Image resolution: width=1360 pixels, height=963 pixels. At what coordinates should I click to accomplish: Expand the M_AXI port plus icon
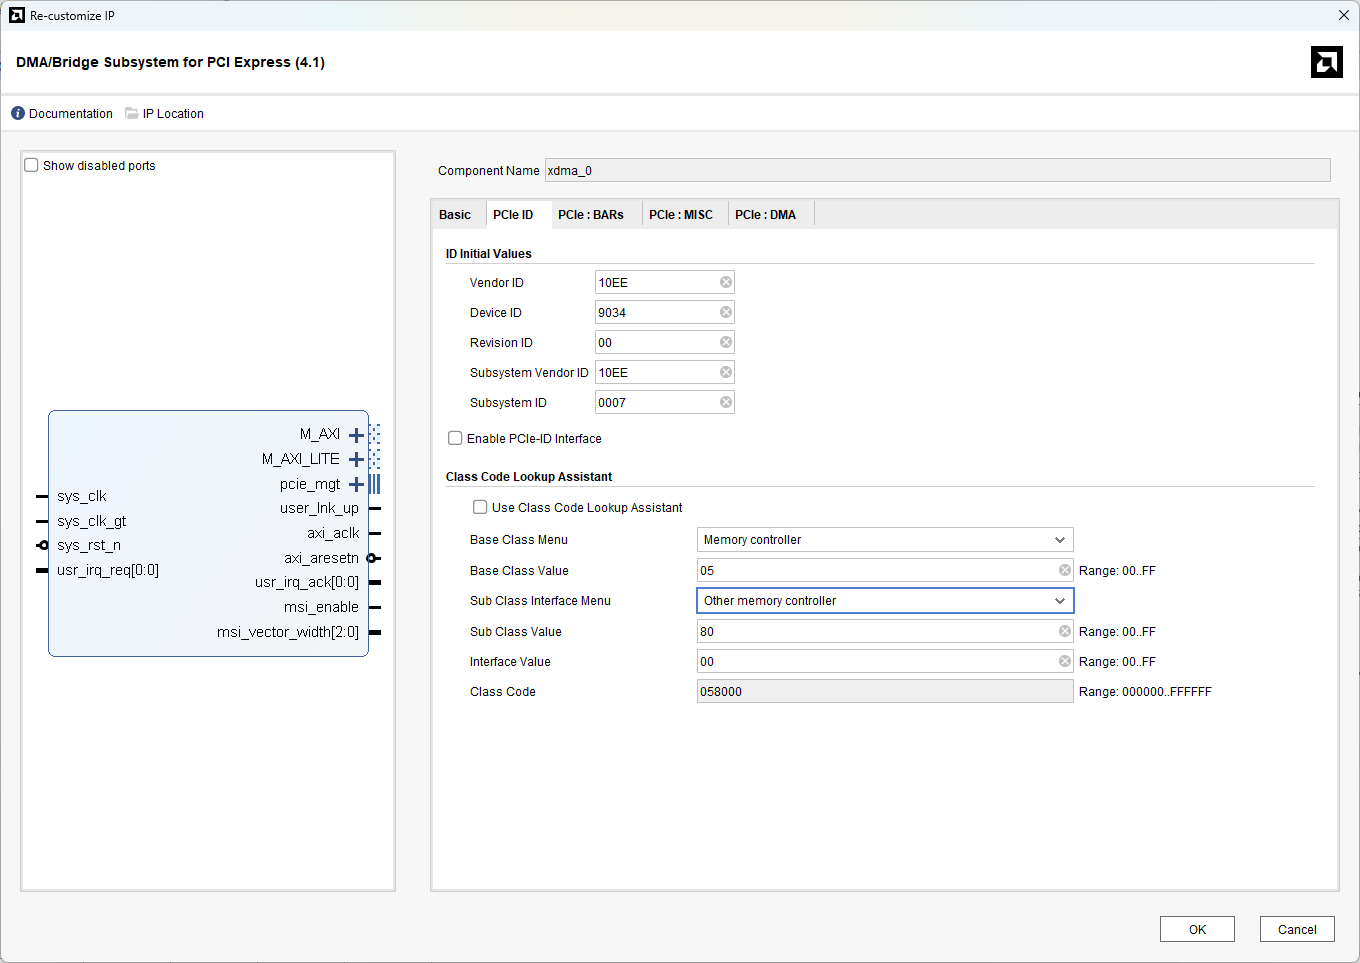[356, 435]
